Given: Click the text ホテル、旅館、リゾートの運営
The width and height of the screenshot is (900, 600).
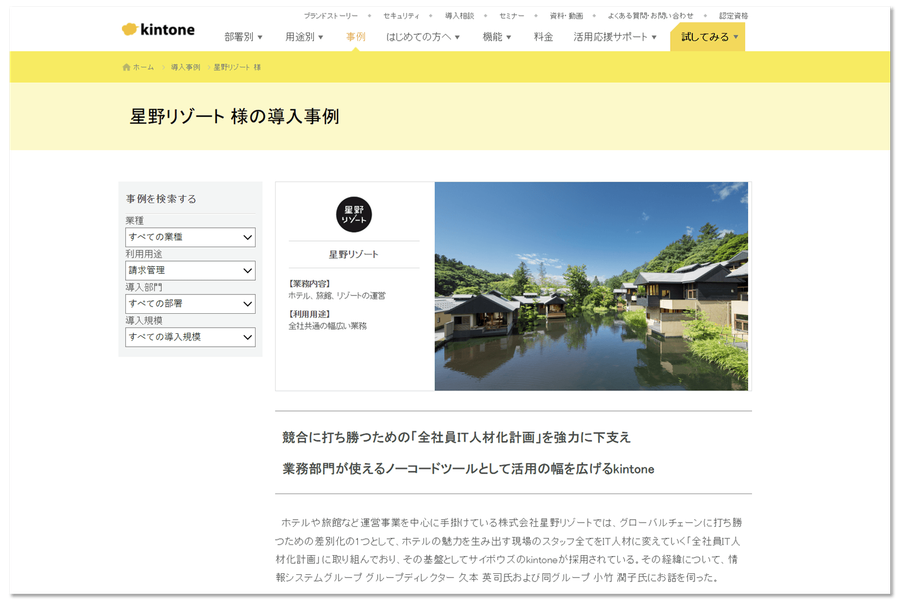Looking at the screenshot, I should tap(337, 296).
